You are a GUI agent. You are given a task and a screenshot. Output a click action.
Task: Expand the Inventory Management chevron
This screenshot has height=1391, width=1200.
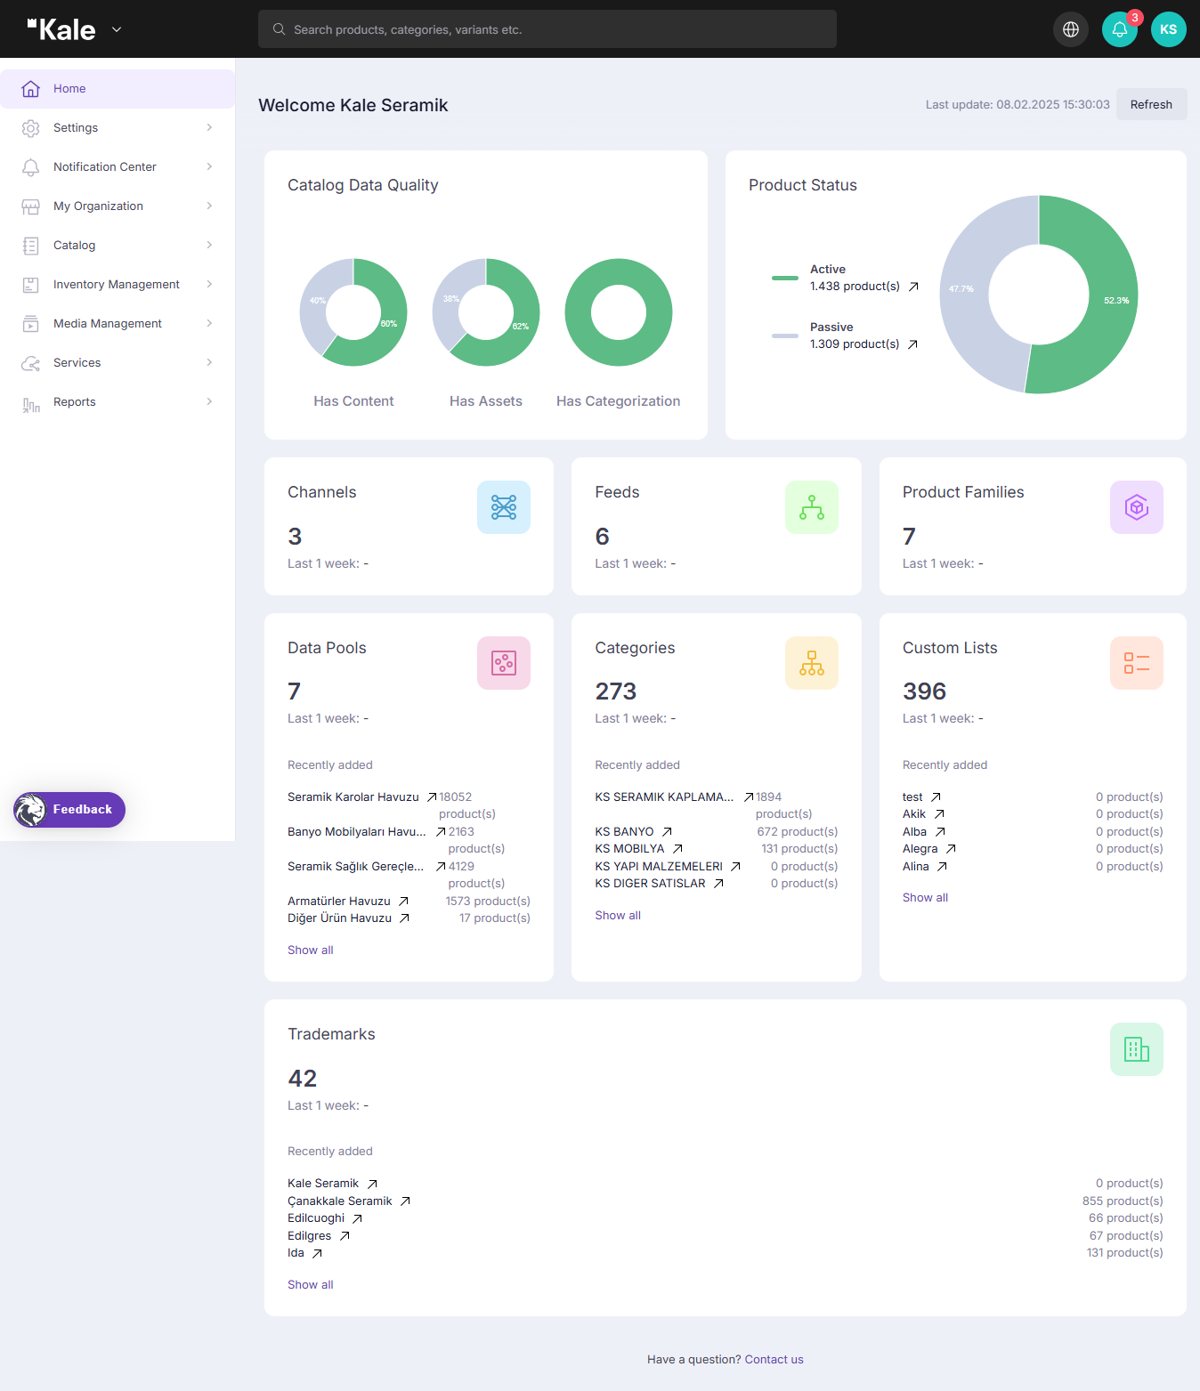click(x=209, y=284)
